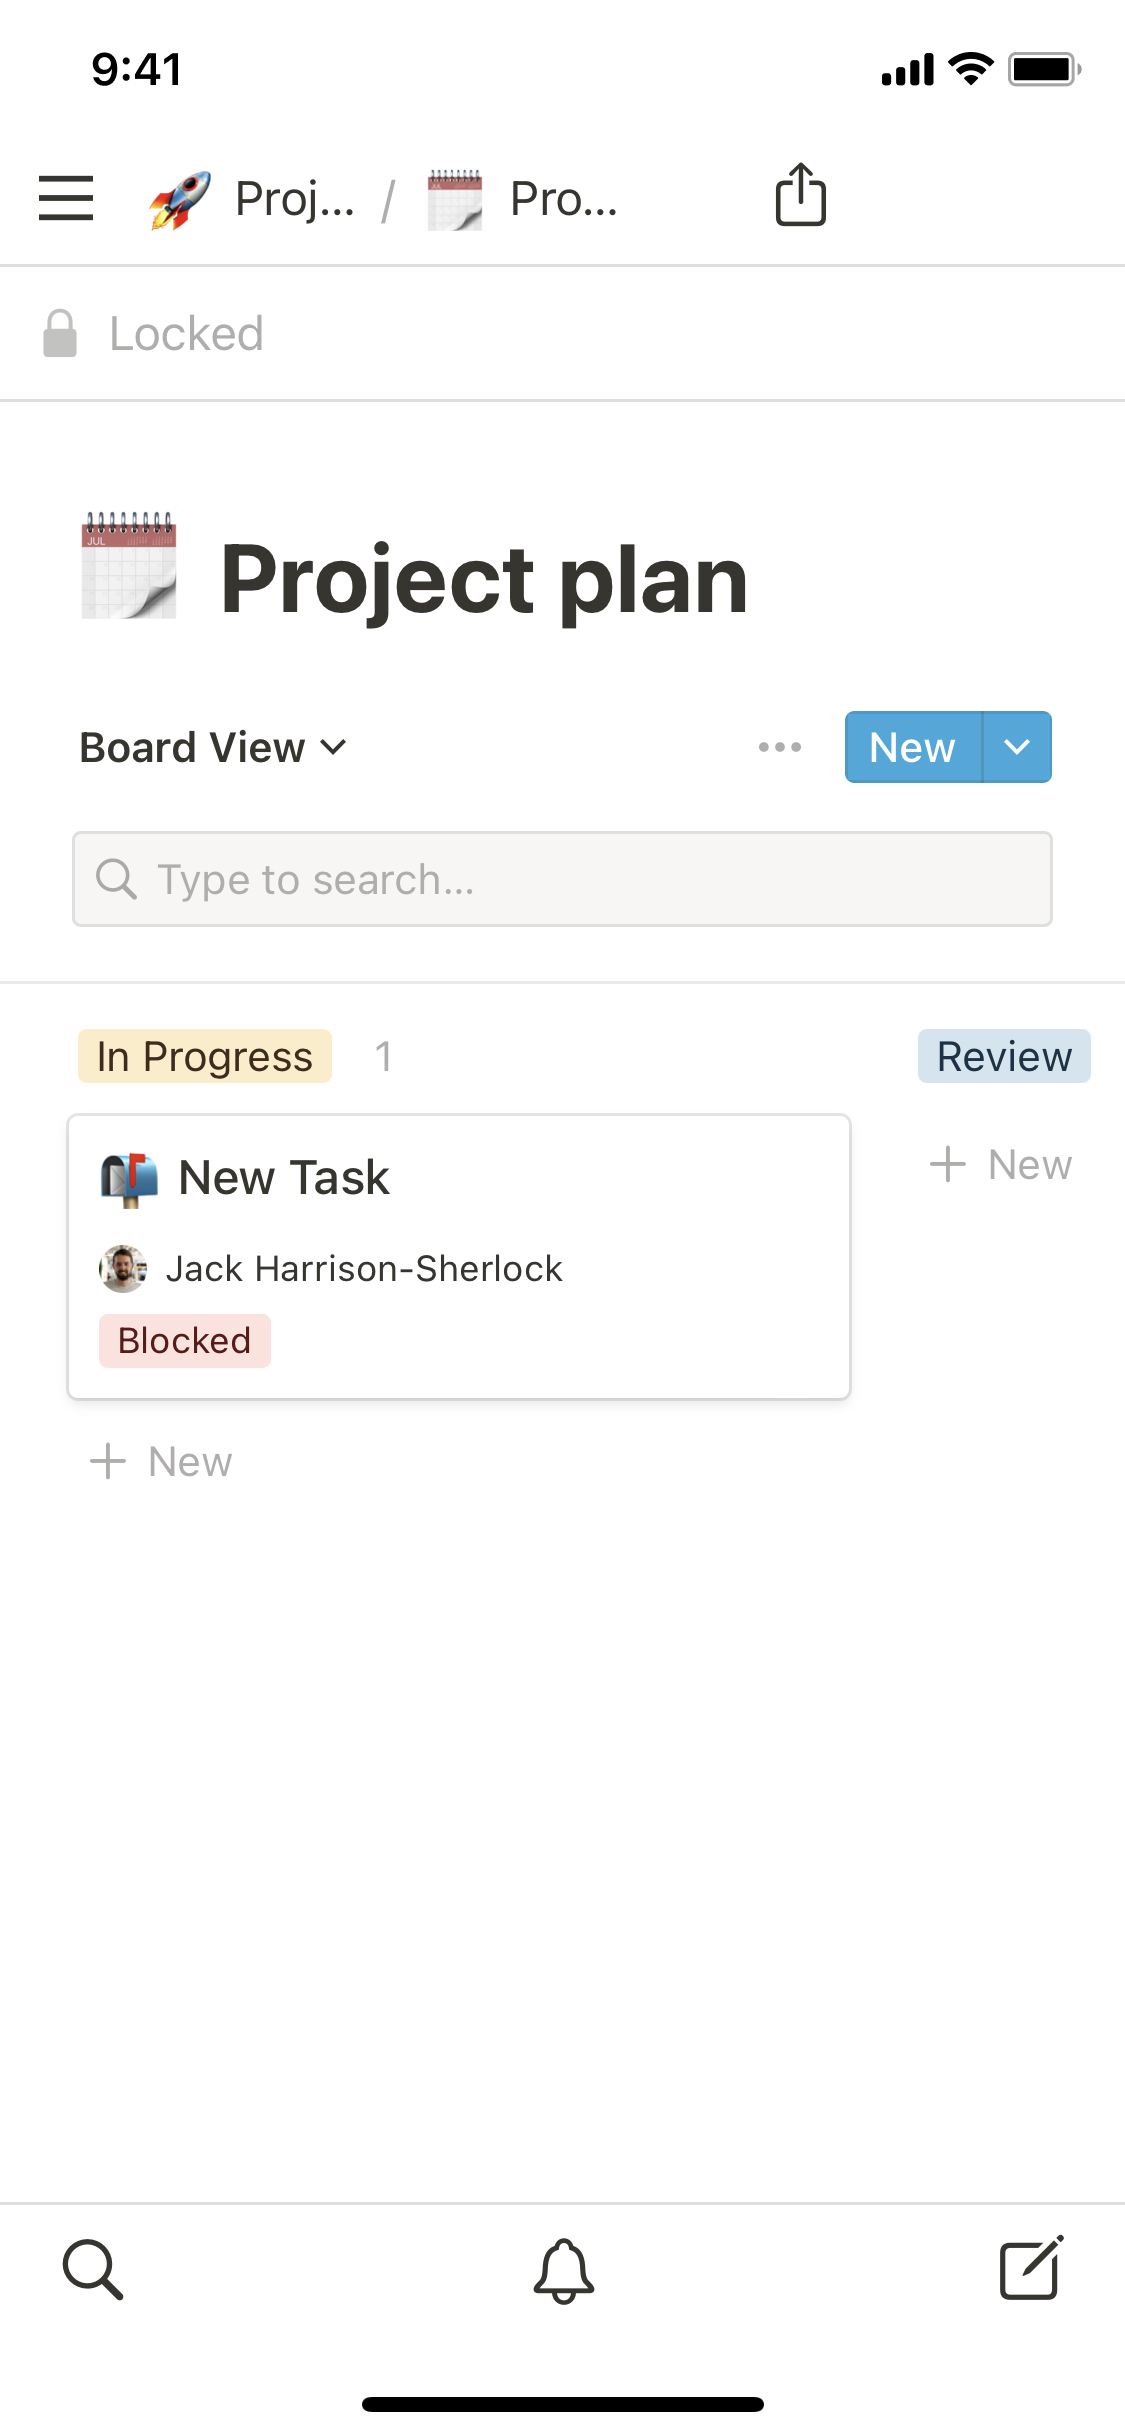
Task: Tap the compose new page icon
Action: [x=1031, y=2268]
